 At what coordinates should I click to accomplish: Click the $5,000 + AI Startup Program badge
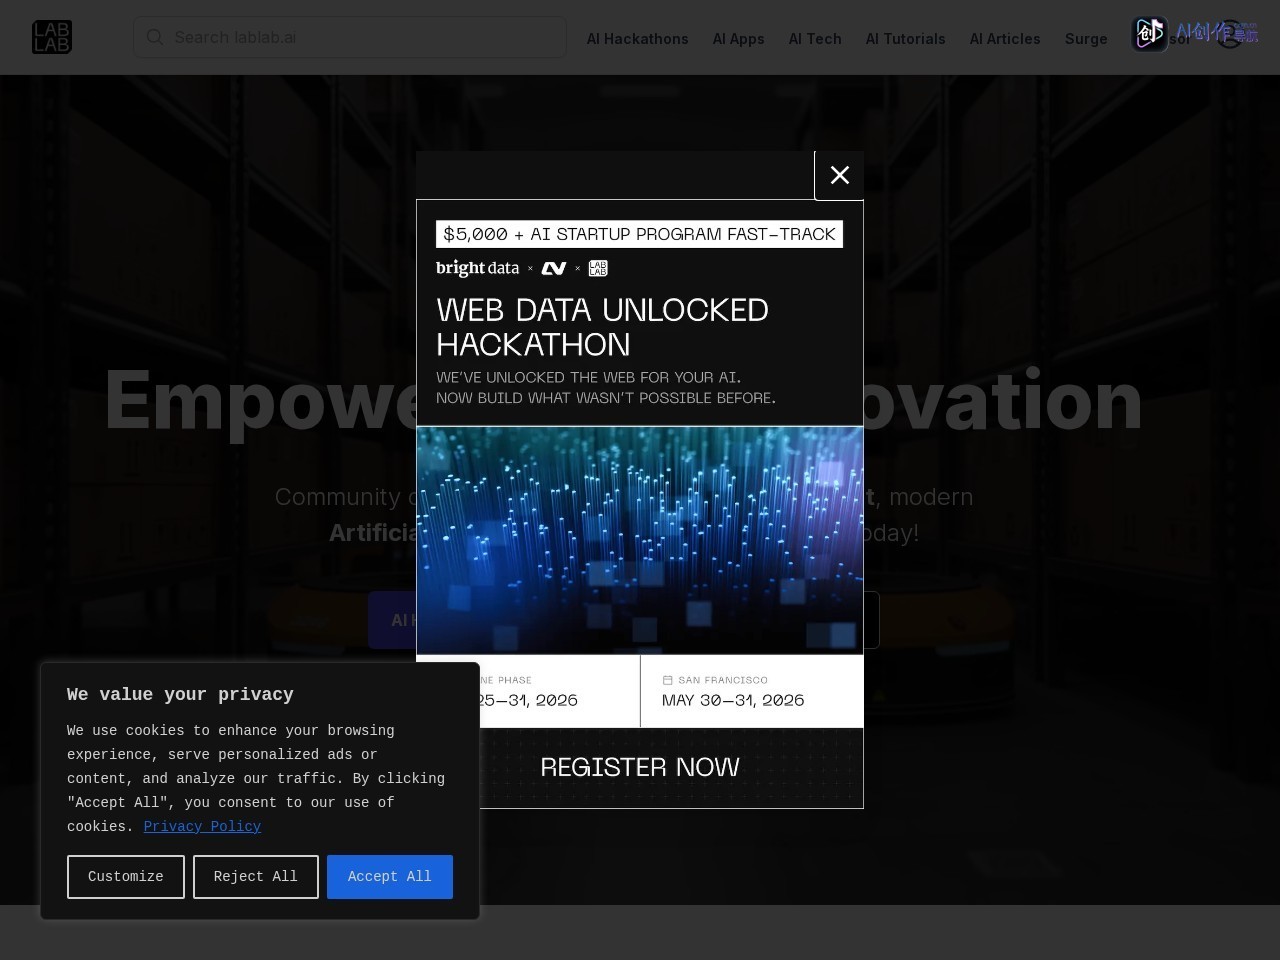639,234
